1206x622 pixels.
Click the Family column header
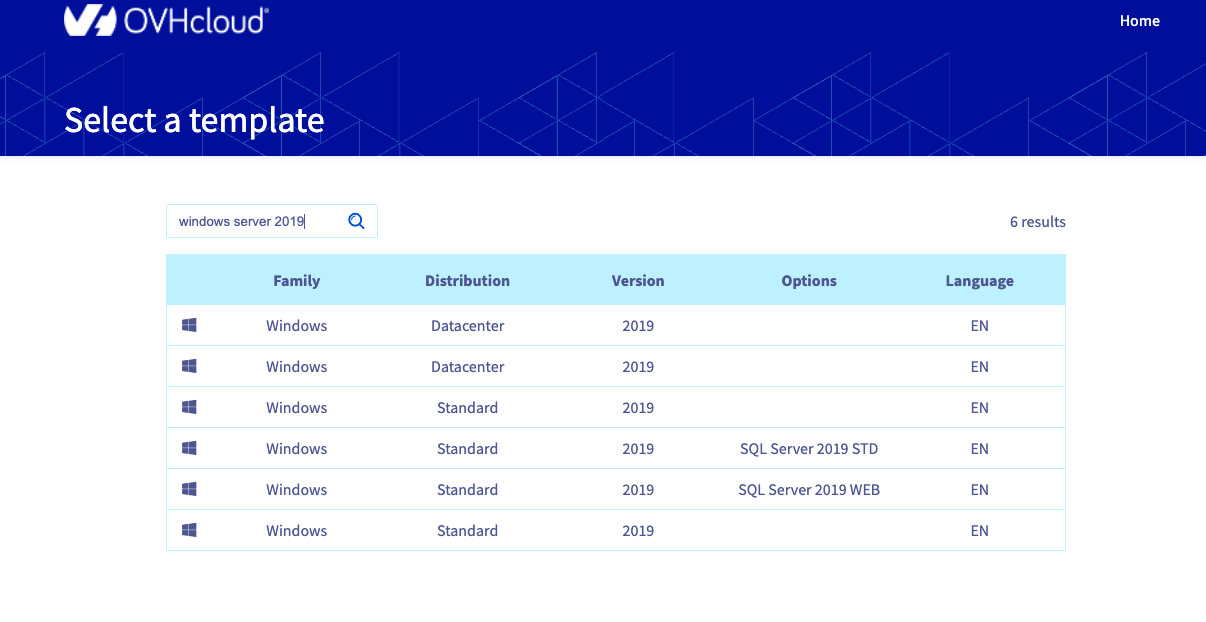click(297, 281)
